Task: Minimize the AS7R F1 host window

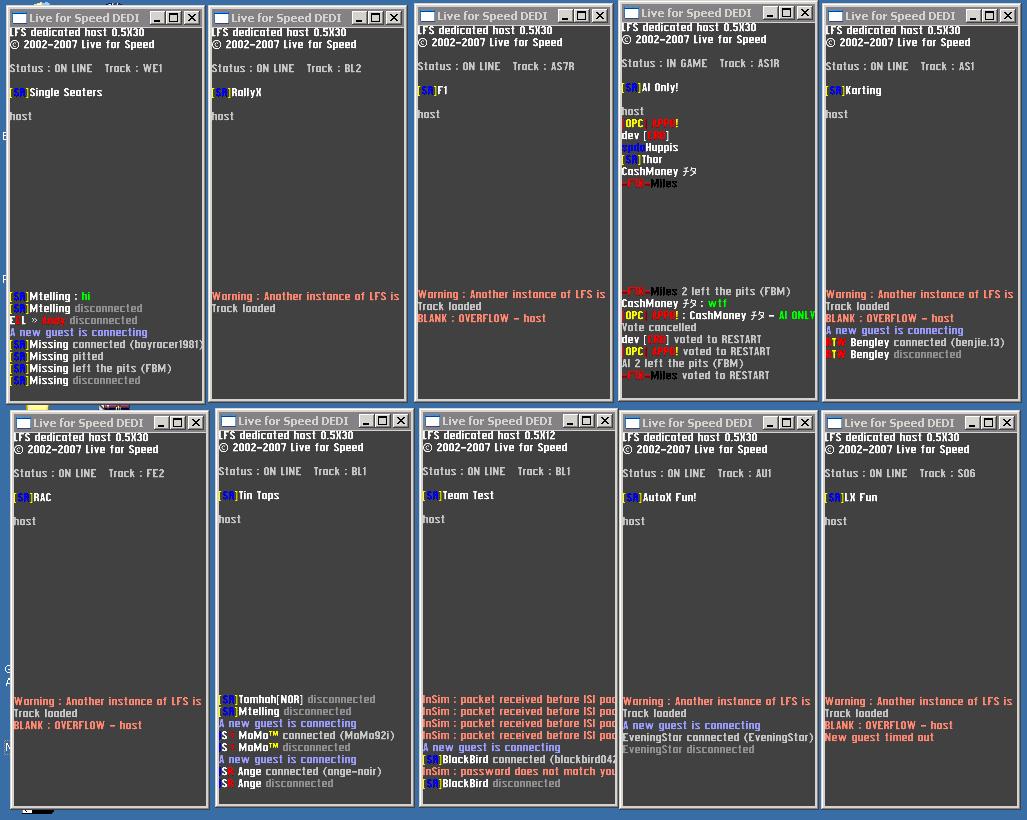Action: point(565,16)
